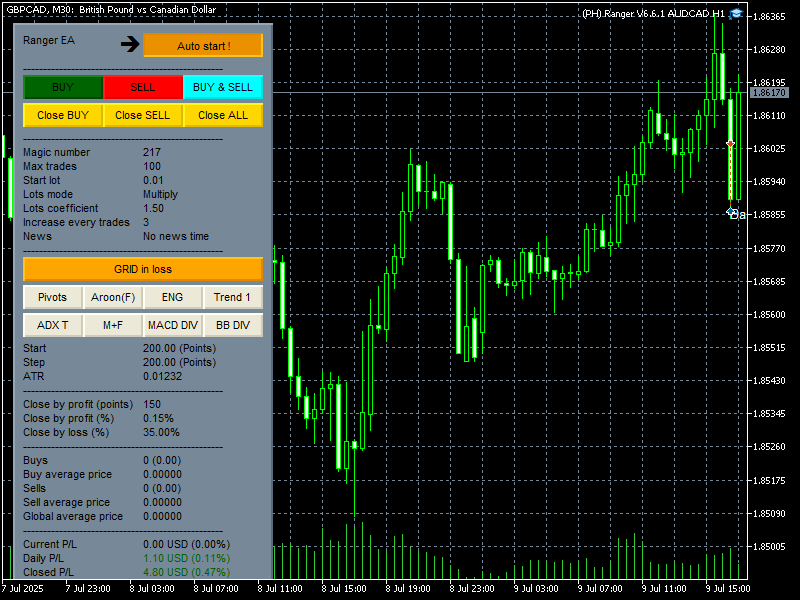800x600 pixels.
Task: Toggle the BB DIV filter
Action: click(233, 325)
